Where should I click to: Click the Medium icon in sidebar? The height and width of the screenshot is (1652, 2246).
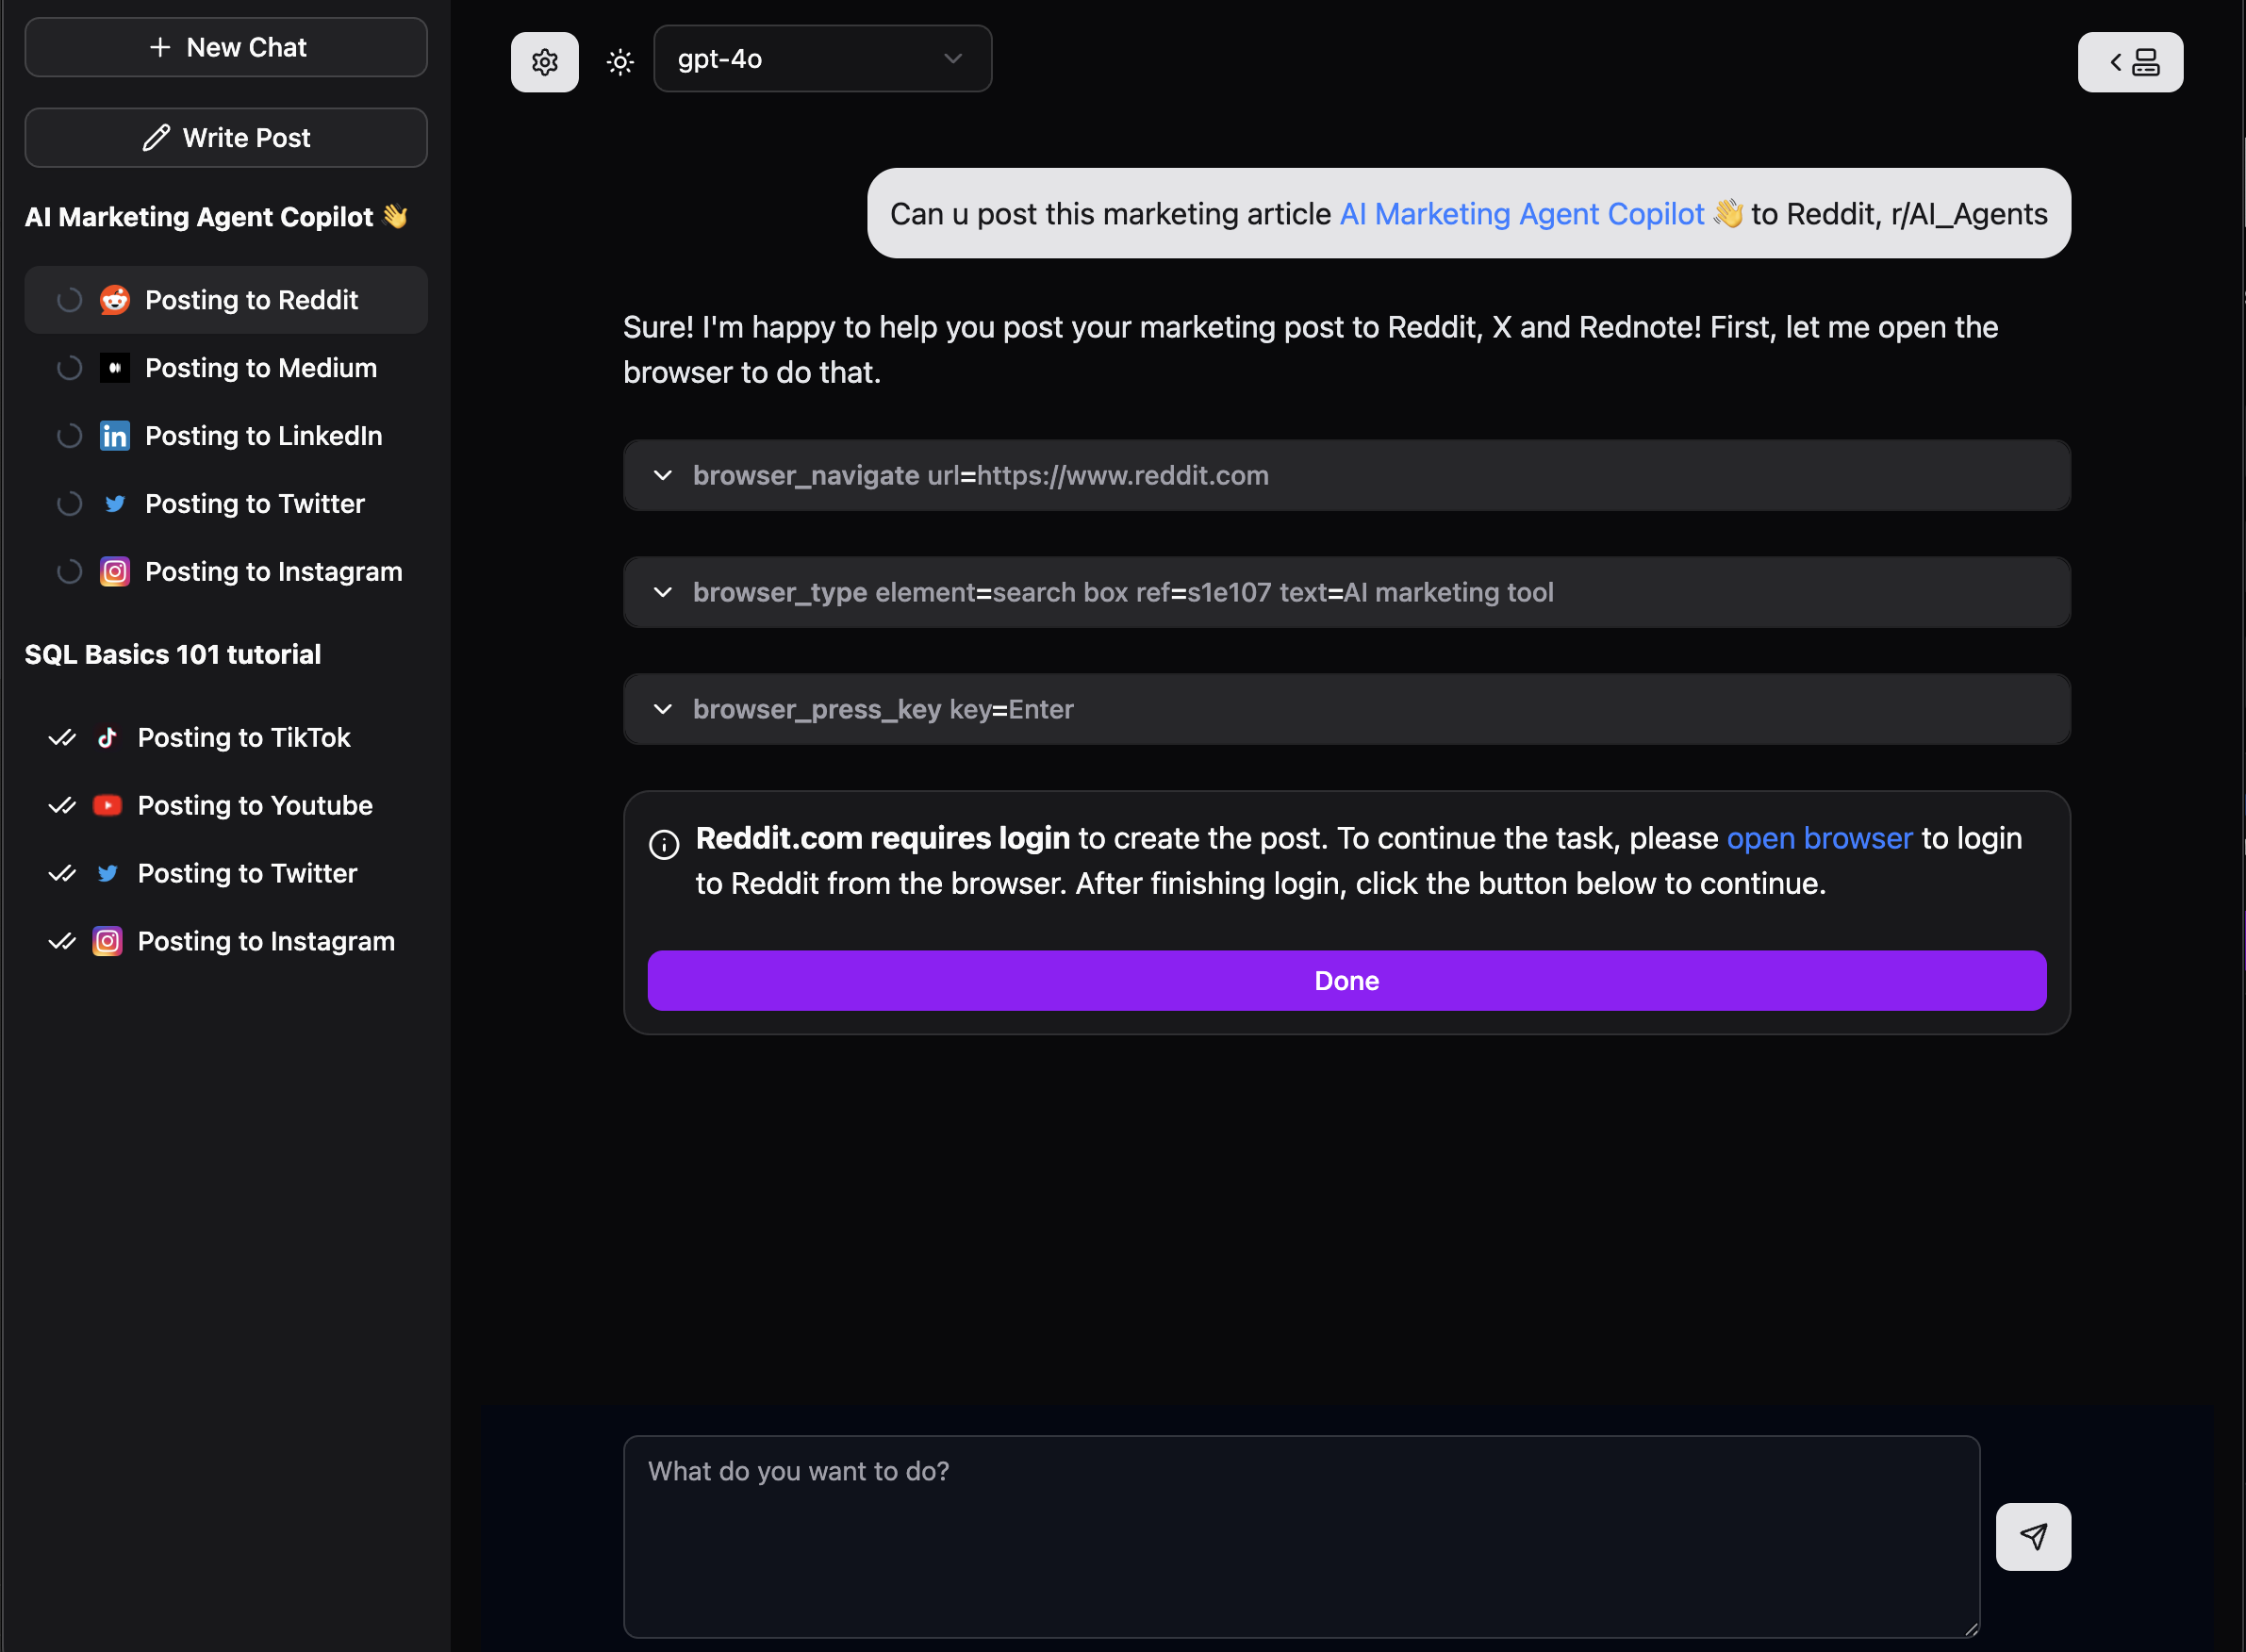(x=115, y=368)
